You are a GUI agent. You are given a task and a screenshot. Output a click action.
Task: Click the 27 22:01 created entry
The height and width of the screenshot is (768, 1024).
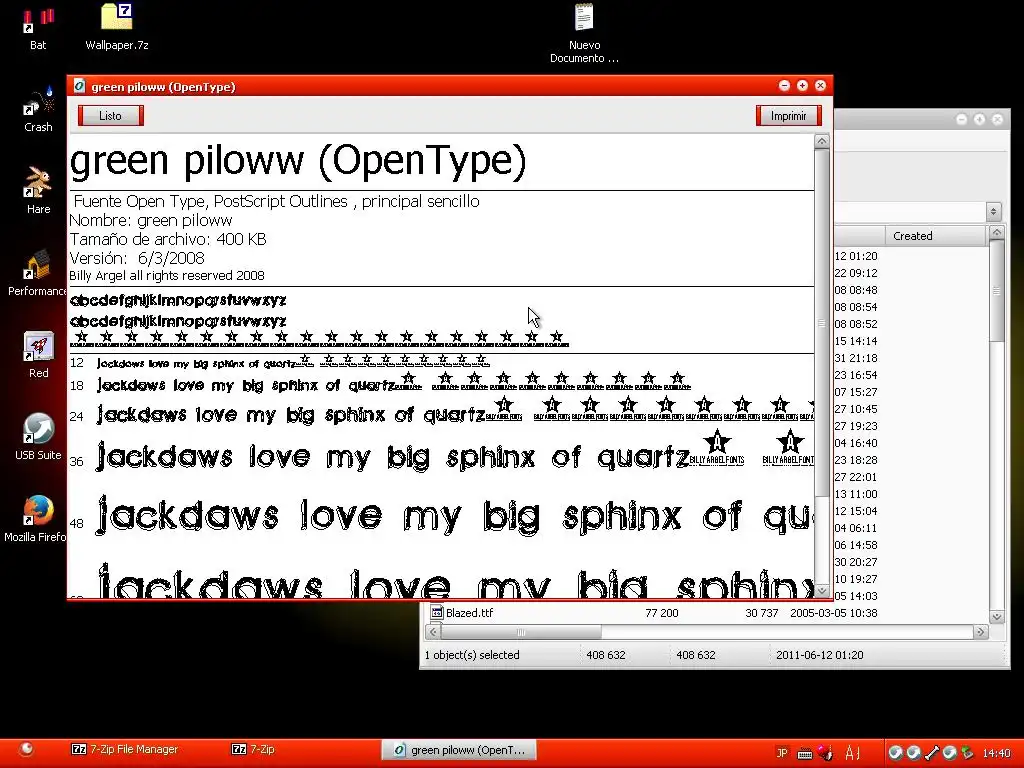pos(856,477)
